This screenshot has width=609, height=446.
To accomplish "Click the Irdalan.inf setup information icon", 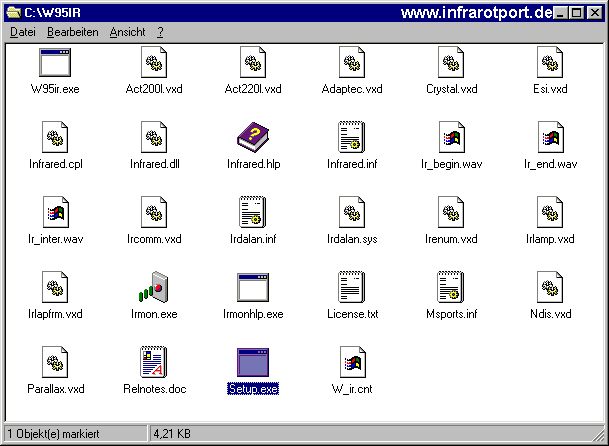I will point(253,212).
